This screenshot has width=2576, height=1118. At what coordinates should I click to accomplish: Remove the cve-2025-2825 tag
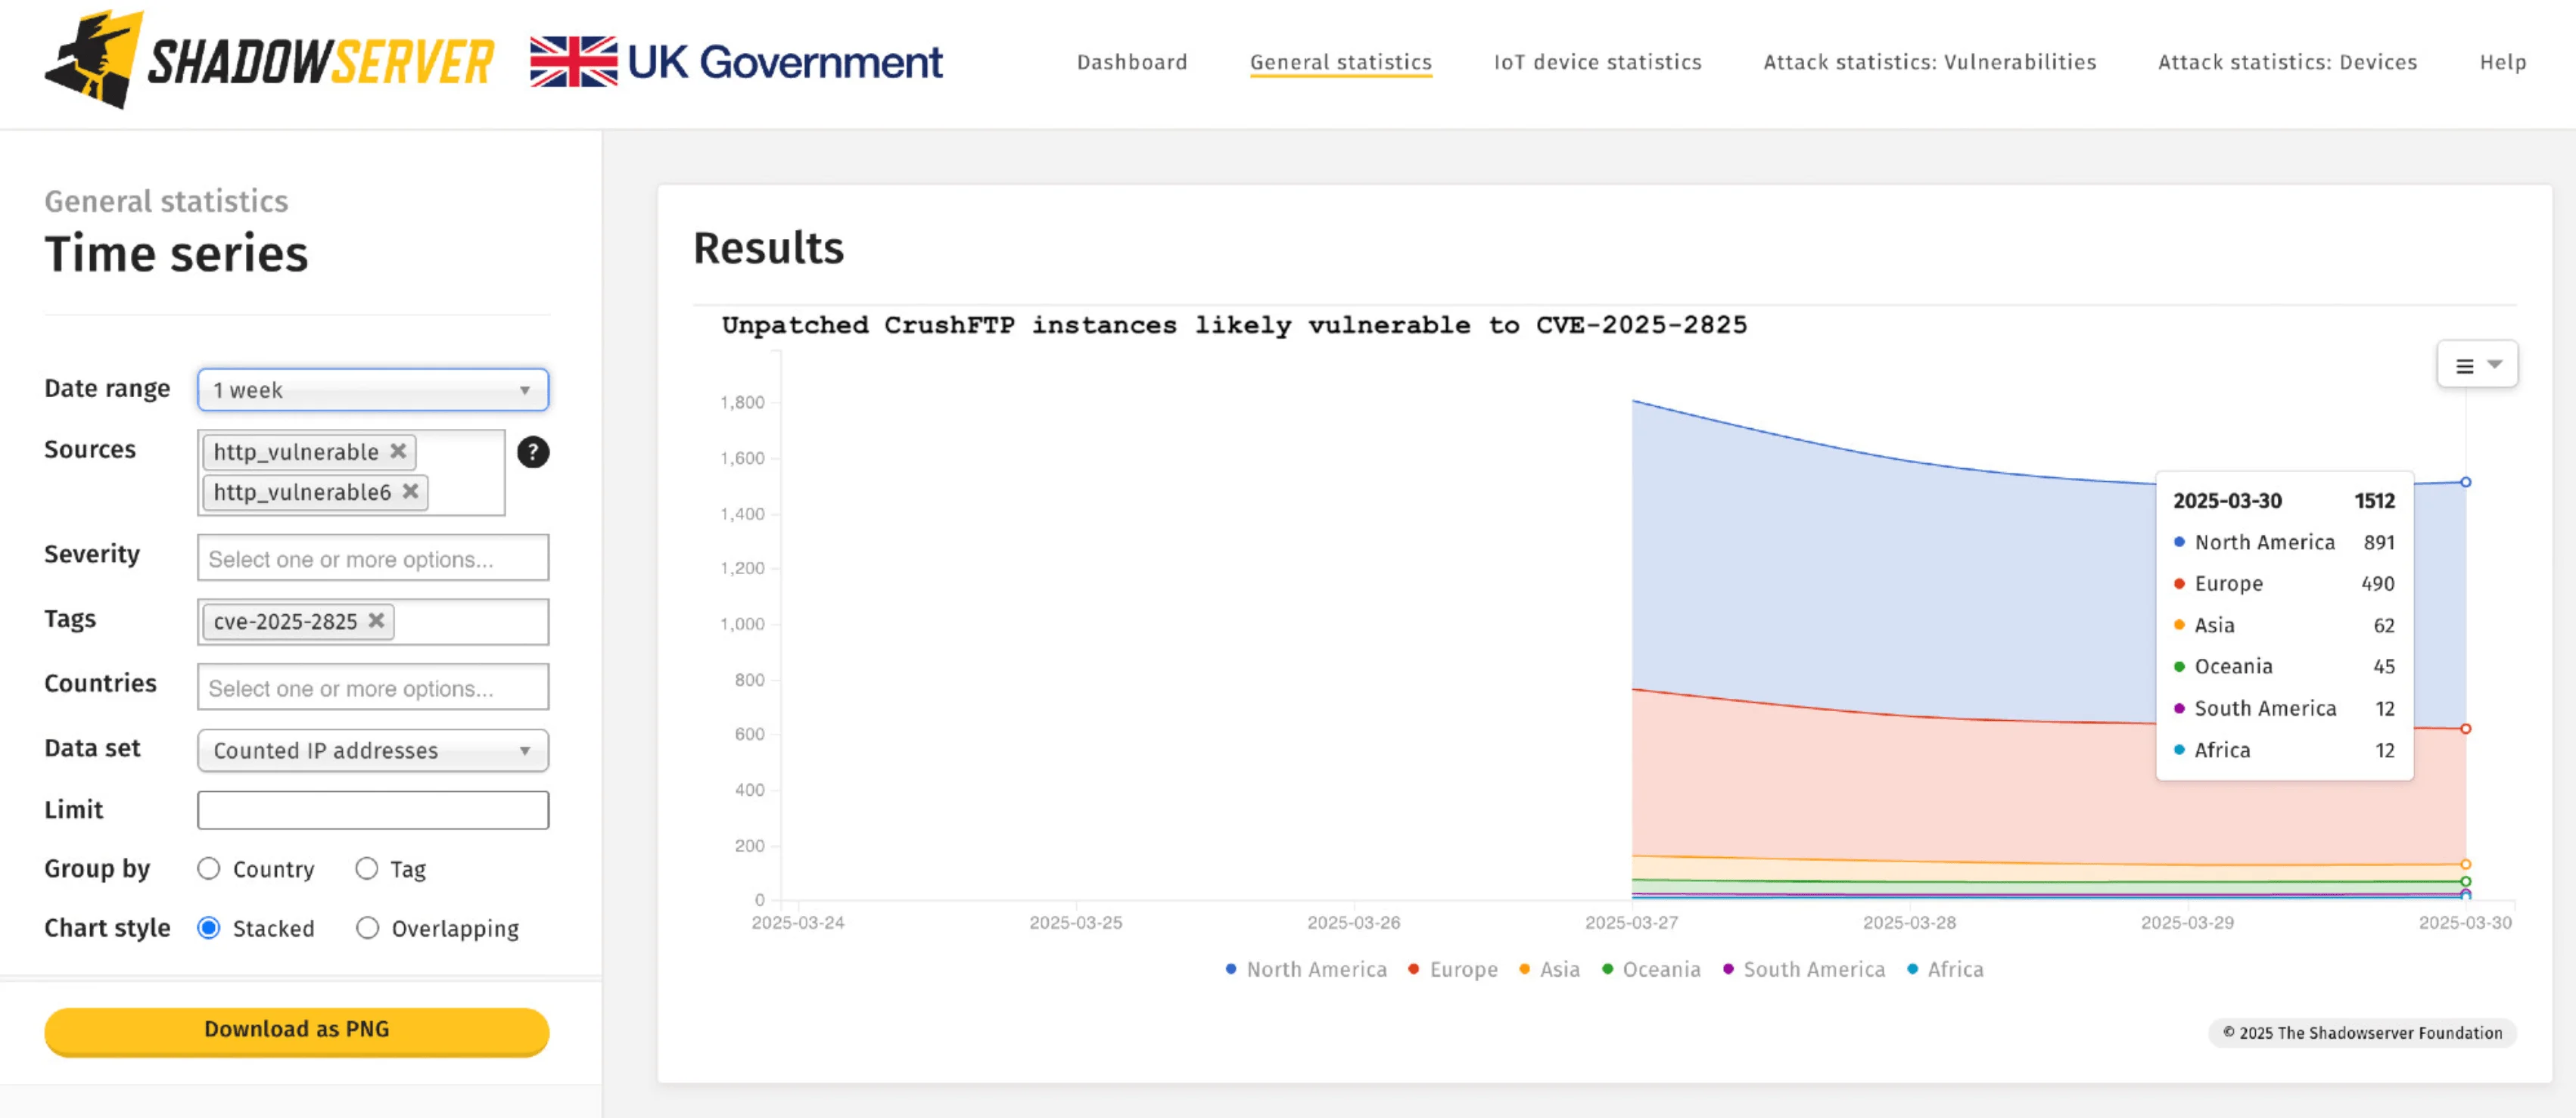tap(376, 620)
